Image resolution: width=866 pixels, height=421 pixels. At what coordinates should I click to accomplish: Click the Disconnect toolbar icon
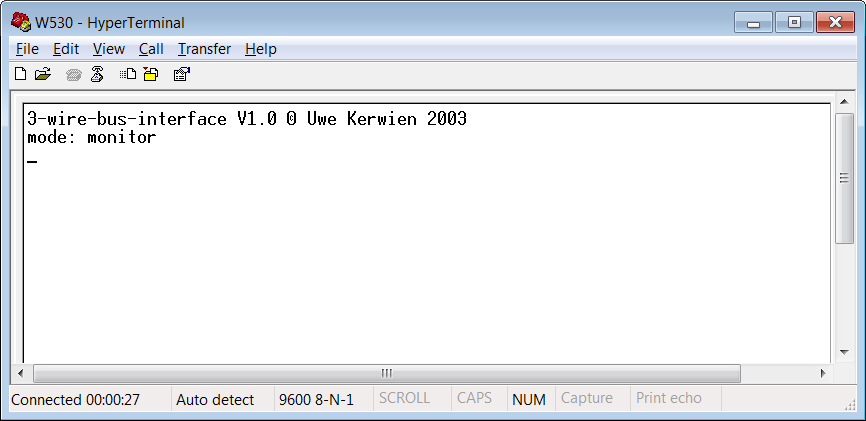pos(97,74)
